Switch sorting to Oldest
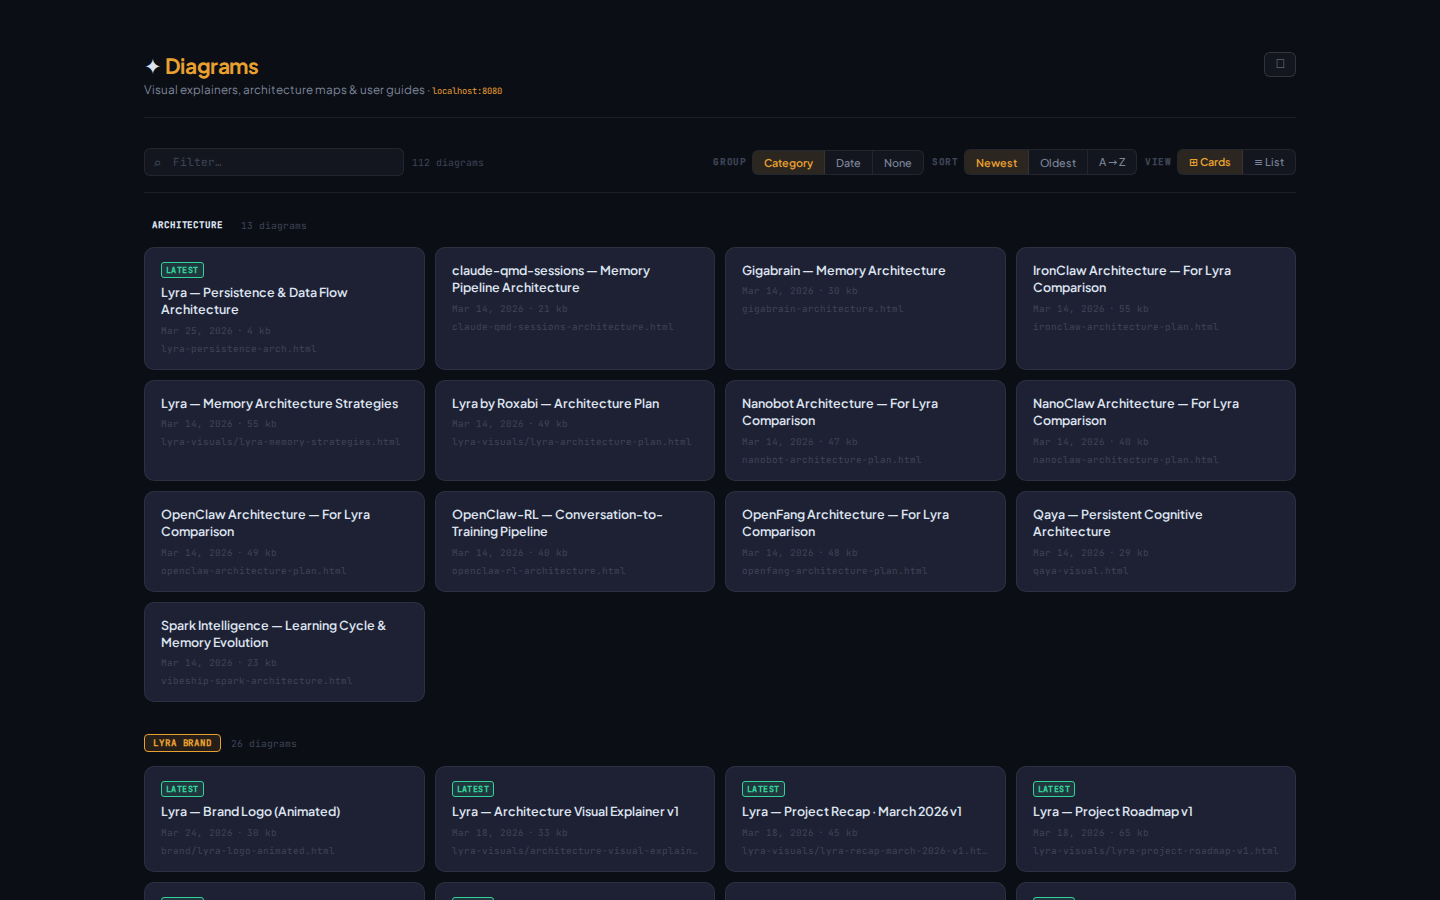 pos(1057,161)
